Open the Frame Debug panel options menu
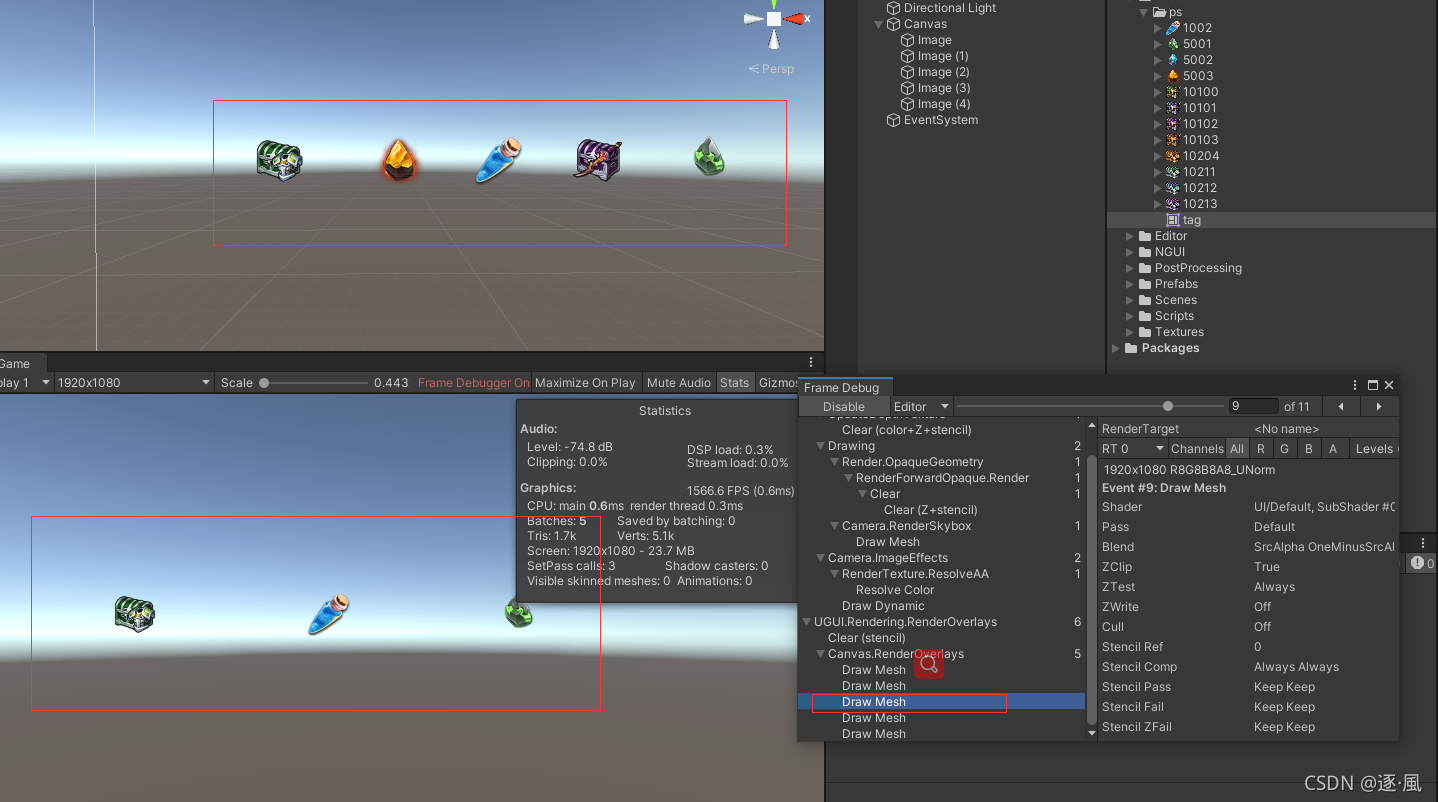The image size is (1438, 802). (x=1356, y=385)
